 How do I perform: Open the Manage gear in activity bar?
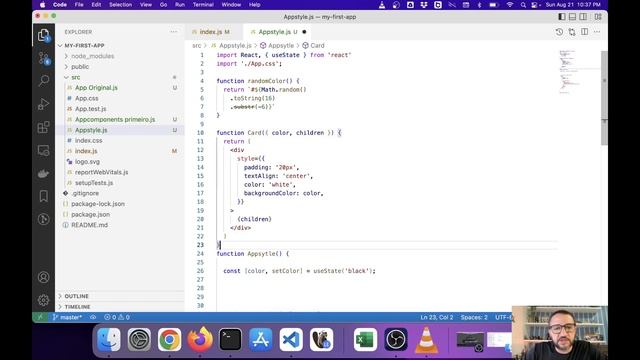point(43,300)
